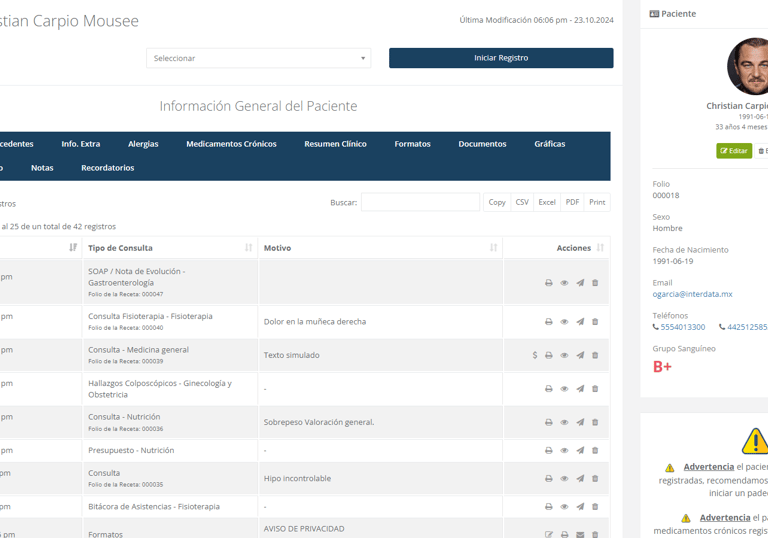Send the Bitácora de Asistencias record
Image resolution: width=768 pixels, height=538 pixels.
pyautogui.click(x=580, y=507)
